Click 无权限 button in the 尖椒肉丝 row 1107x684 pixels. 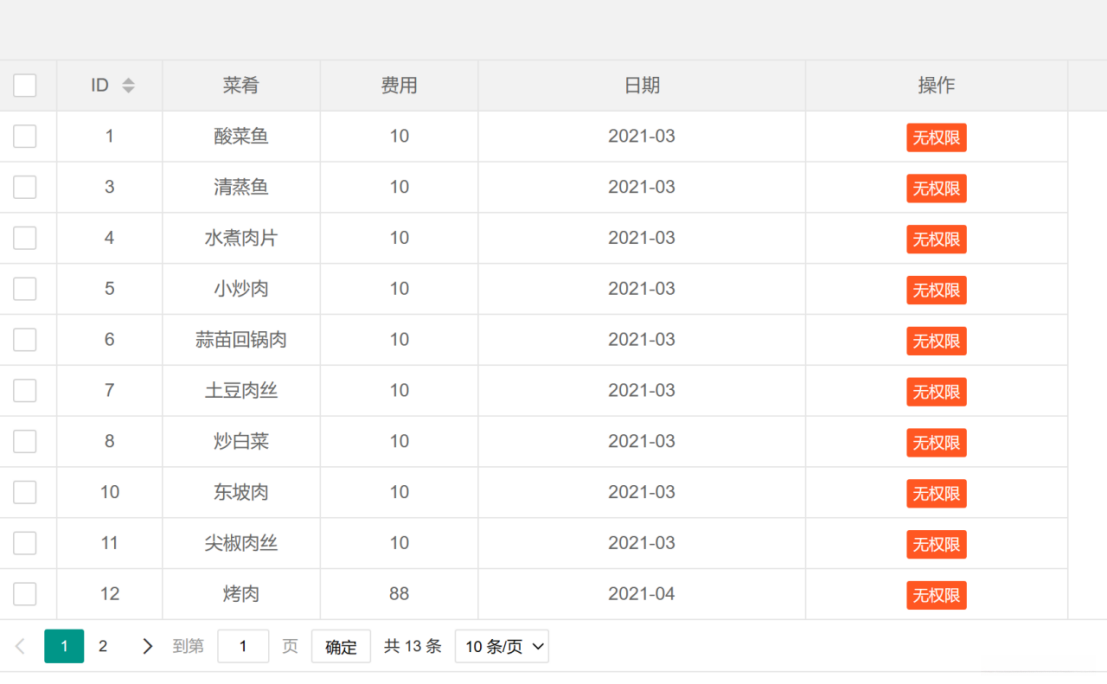pyautogui.click(x=936, y=544)
